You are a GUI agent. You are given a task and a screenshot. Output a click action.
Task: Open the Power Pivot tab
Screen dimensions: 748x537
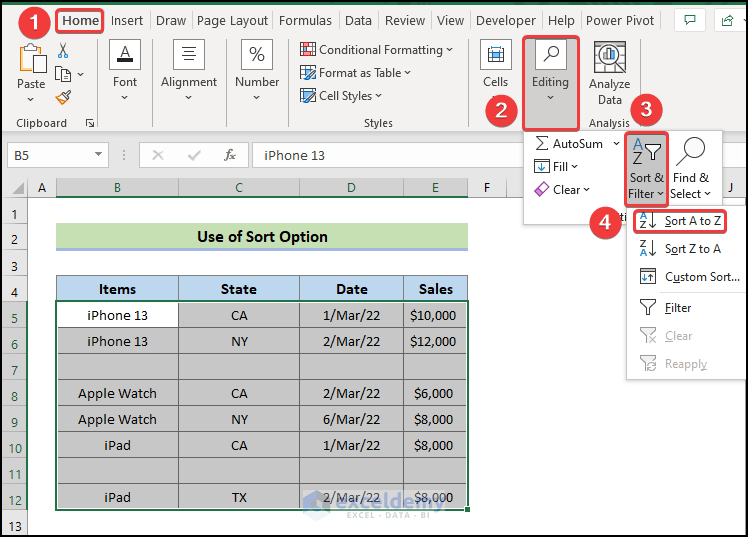pyautogui.click(x=620, y=21)
